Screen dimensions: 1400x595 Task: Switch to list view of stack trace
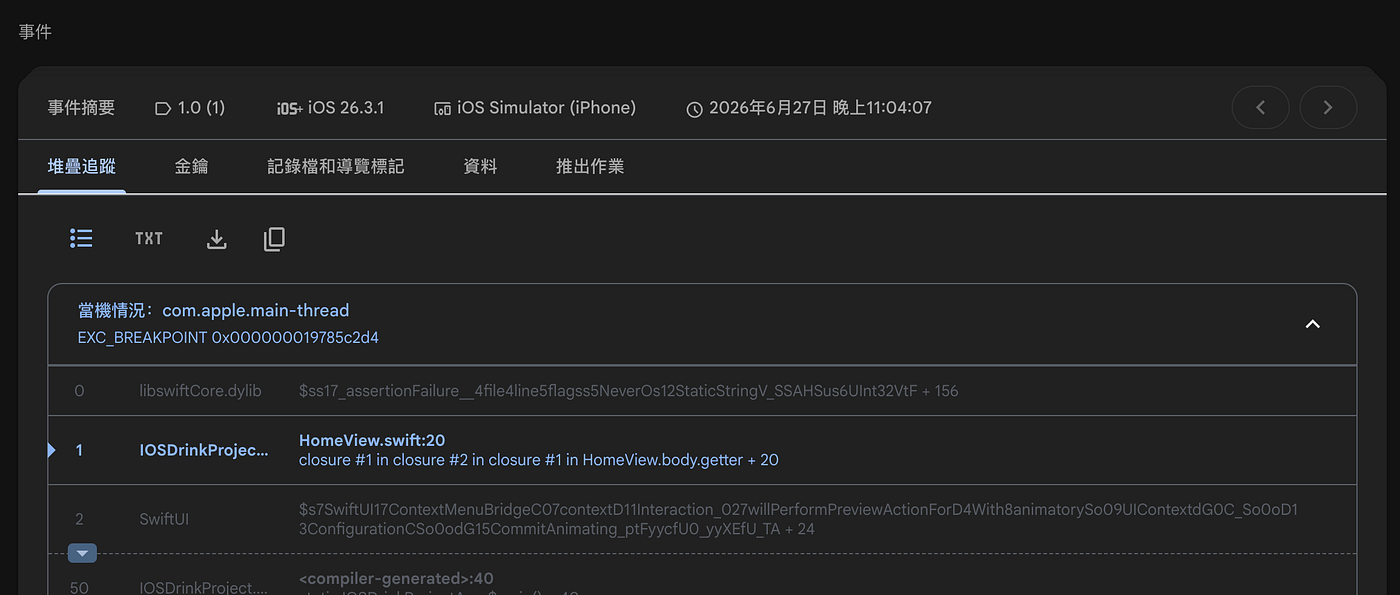(81, 238)
